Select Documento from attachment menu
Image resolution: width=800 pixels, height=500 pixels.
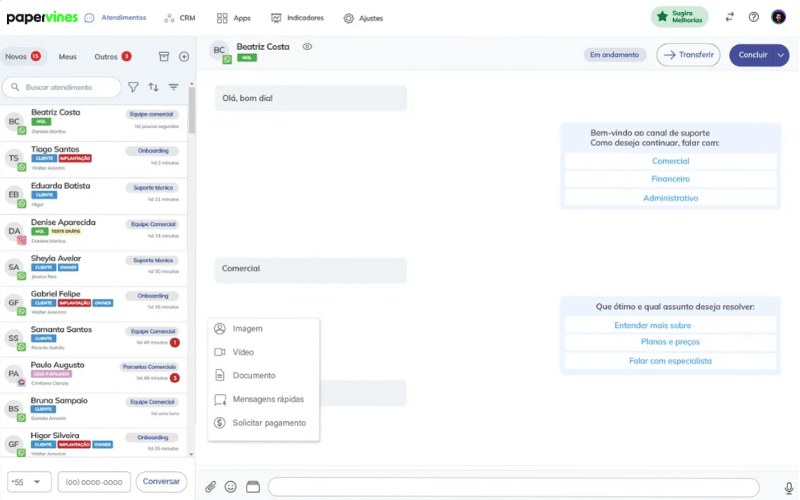pos(263,376)
